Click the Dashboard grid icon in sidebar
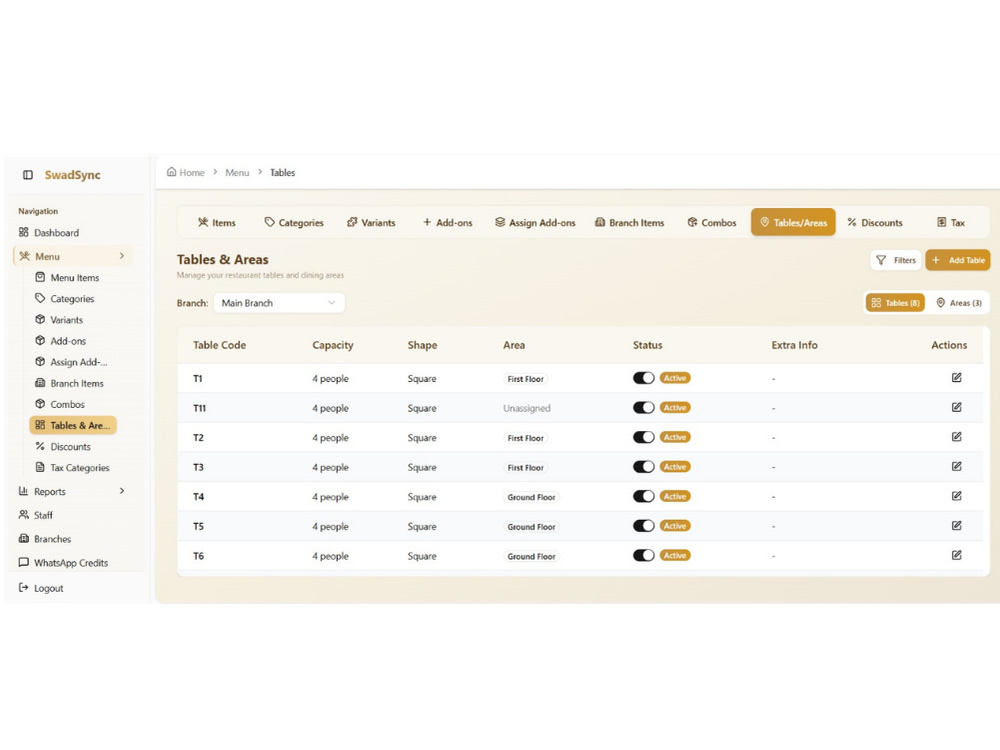Viewport: 1000px width, 750px height. click(24, 232)
